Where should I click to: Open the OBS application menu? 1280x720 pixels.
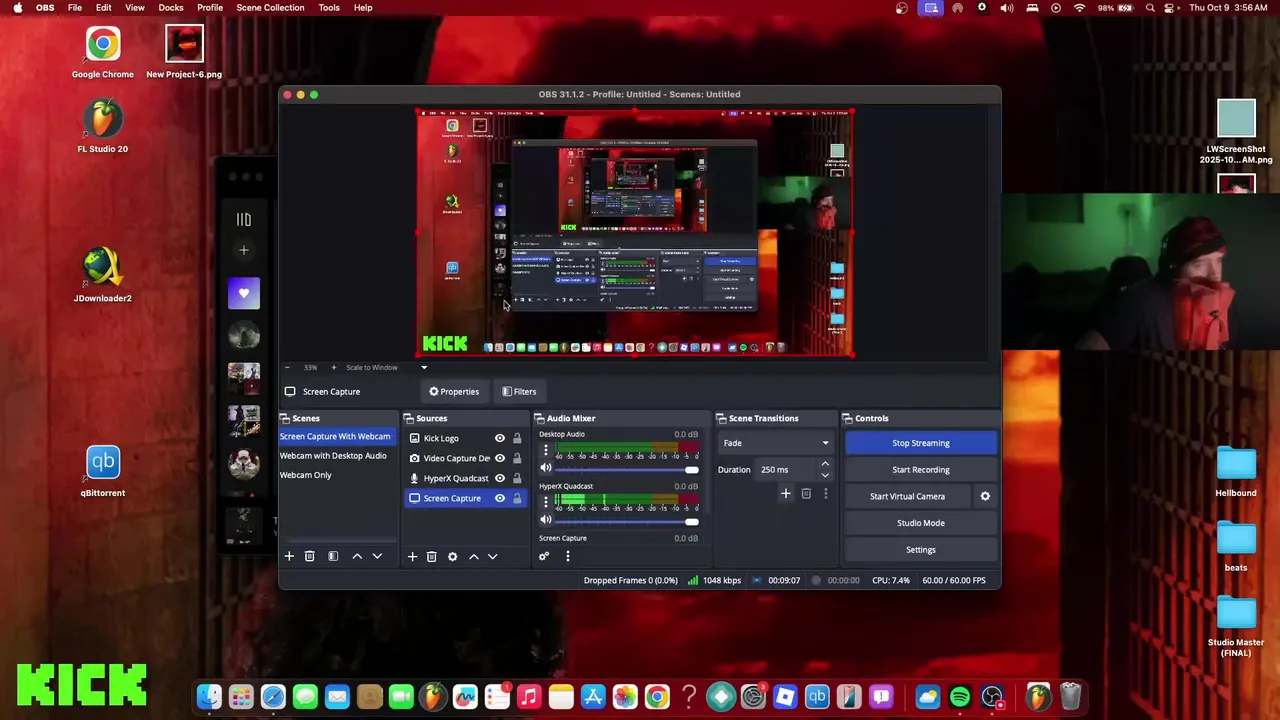point(45,7)
